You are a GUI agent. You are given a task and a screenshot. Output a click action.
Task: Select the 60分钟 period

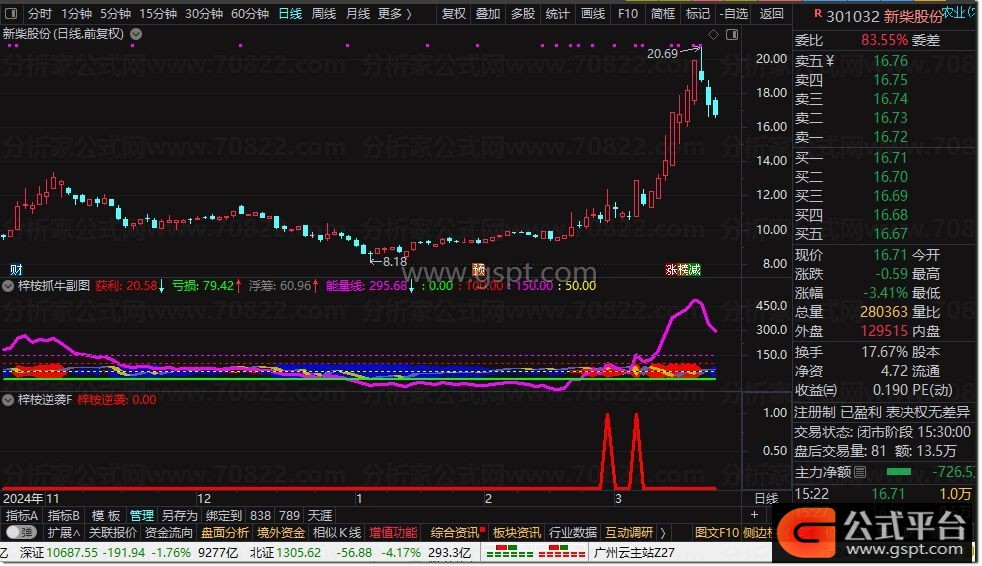(250, 13)
